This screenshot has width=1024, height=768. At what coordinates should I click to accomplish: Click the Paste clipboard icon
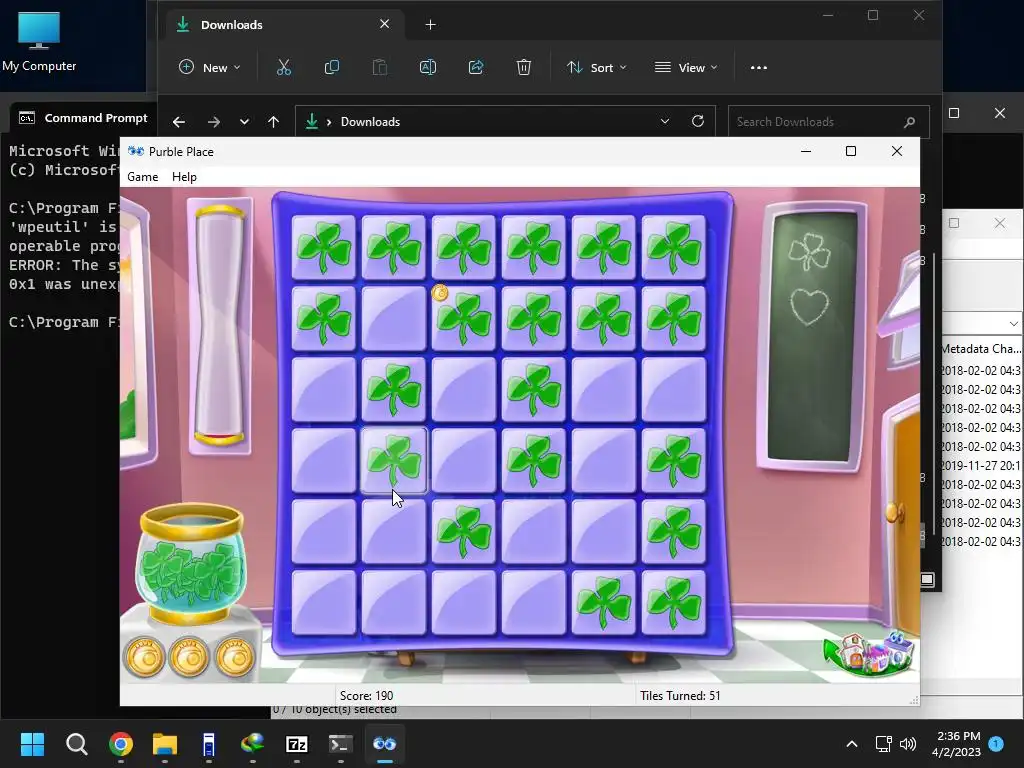point(379,67)
